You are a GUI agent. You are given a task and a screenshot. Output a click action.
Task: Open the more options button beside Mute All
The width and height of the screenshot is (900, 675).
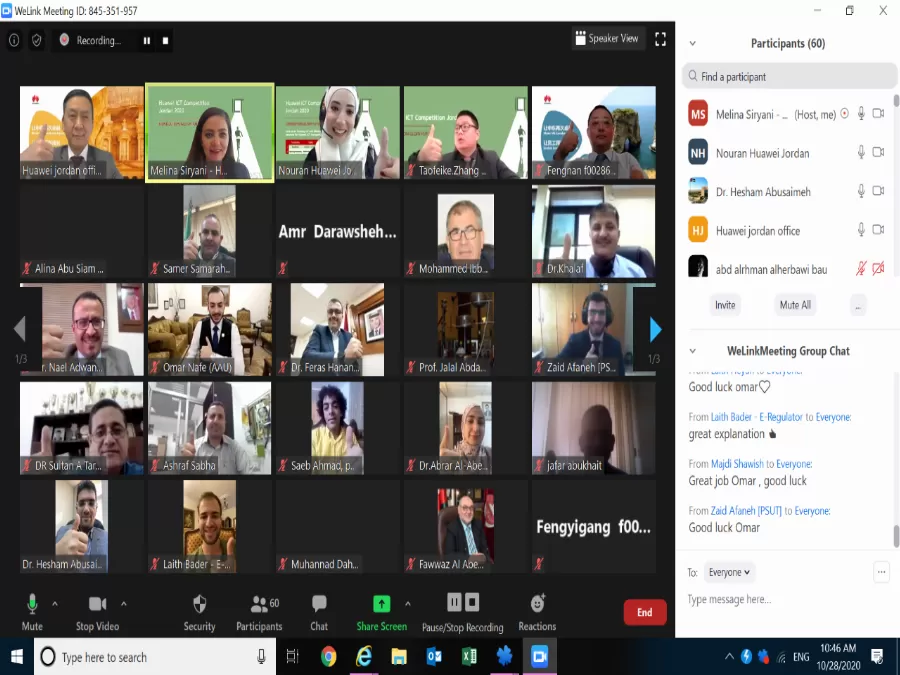click(858, 305)
